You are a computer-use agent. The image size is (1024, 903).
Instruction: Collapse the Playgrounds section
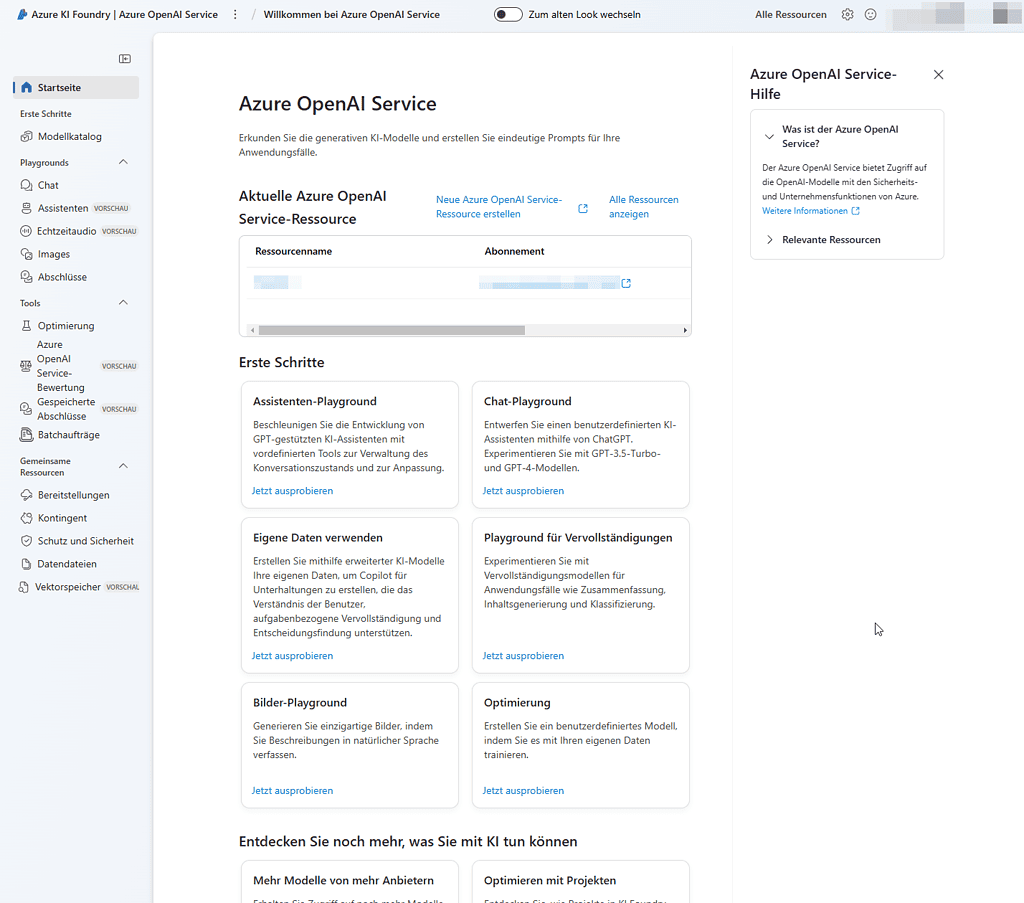[122, 161]
